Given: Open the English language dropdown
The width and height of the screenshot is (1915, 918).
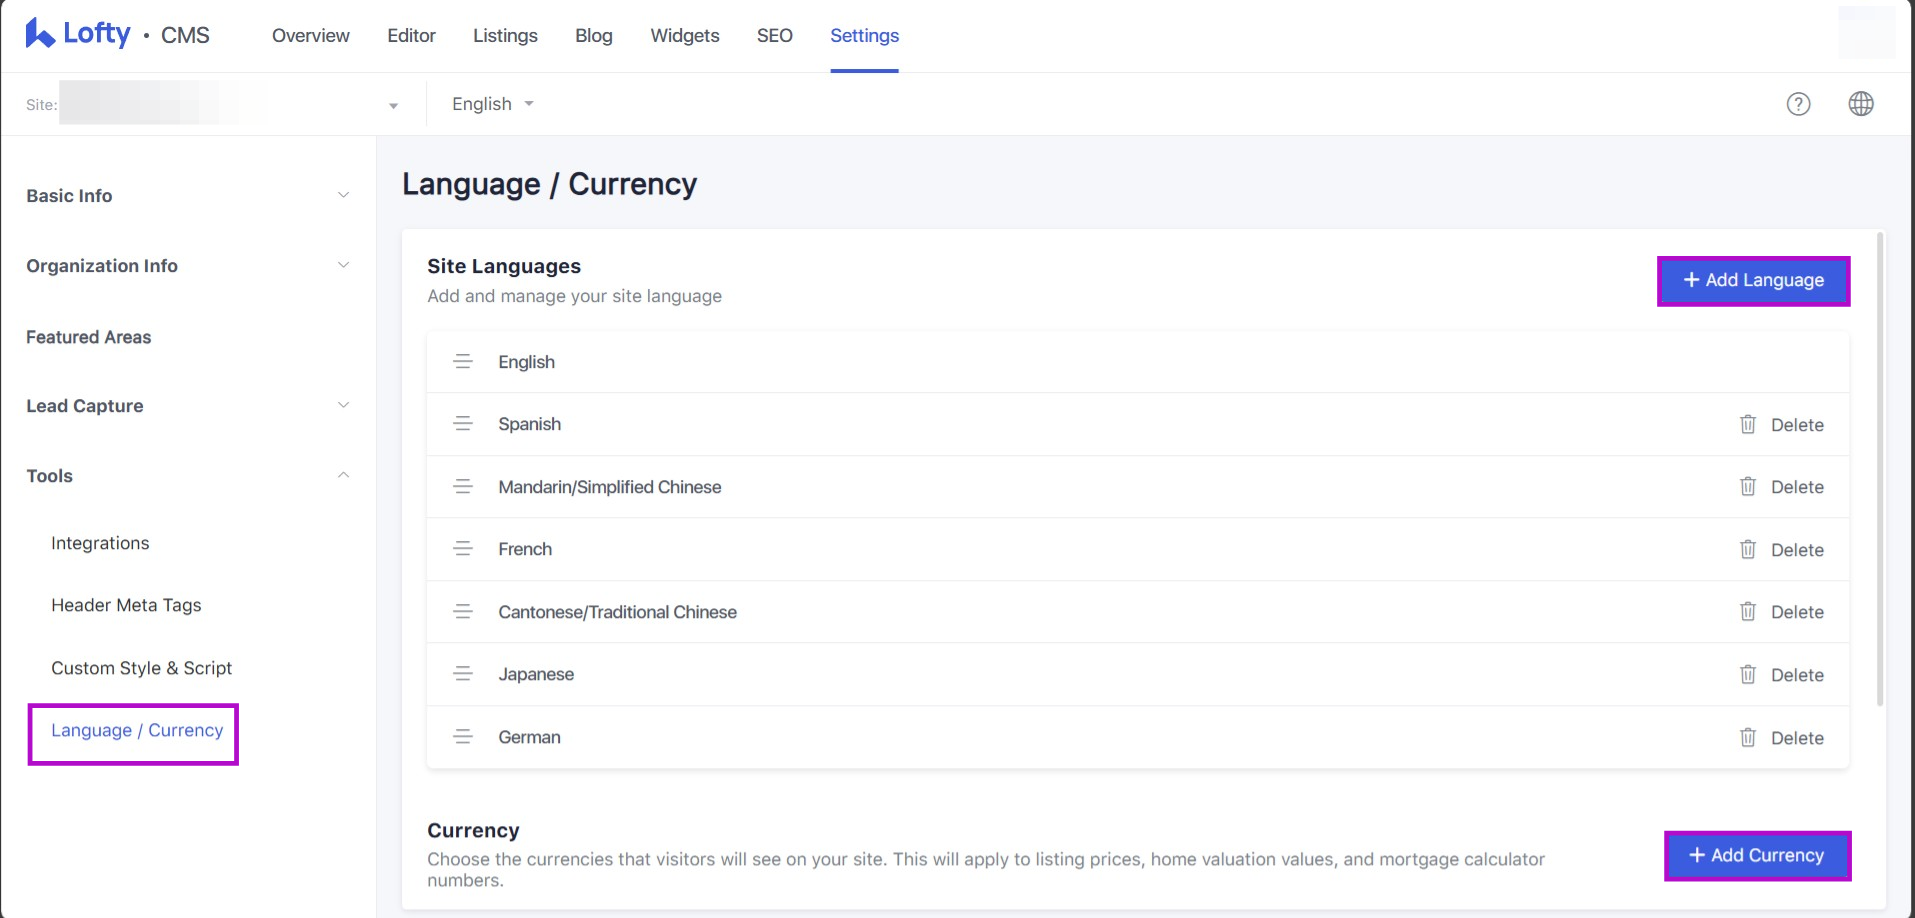Looking at the screenshot, I should pos(493,104).
